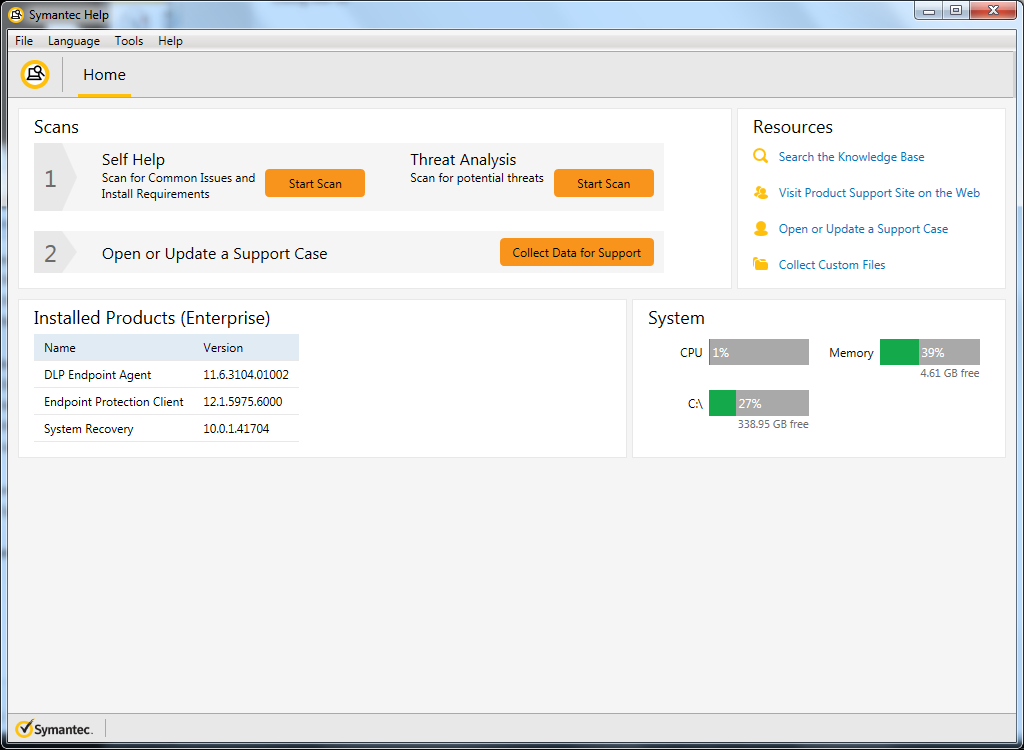Minimize the Symantec Help window

point(929,11)
